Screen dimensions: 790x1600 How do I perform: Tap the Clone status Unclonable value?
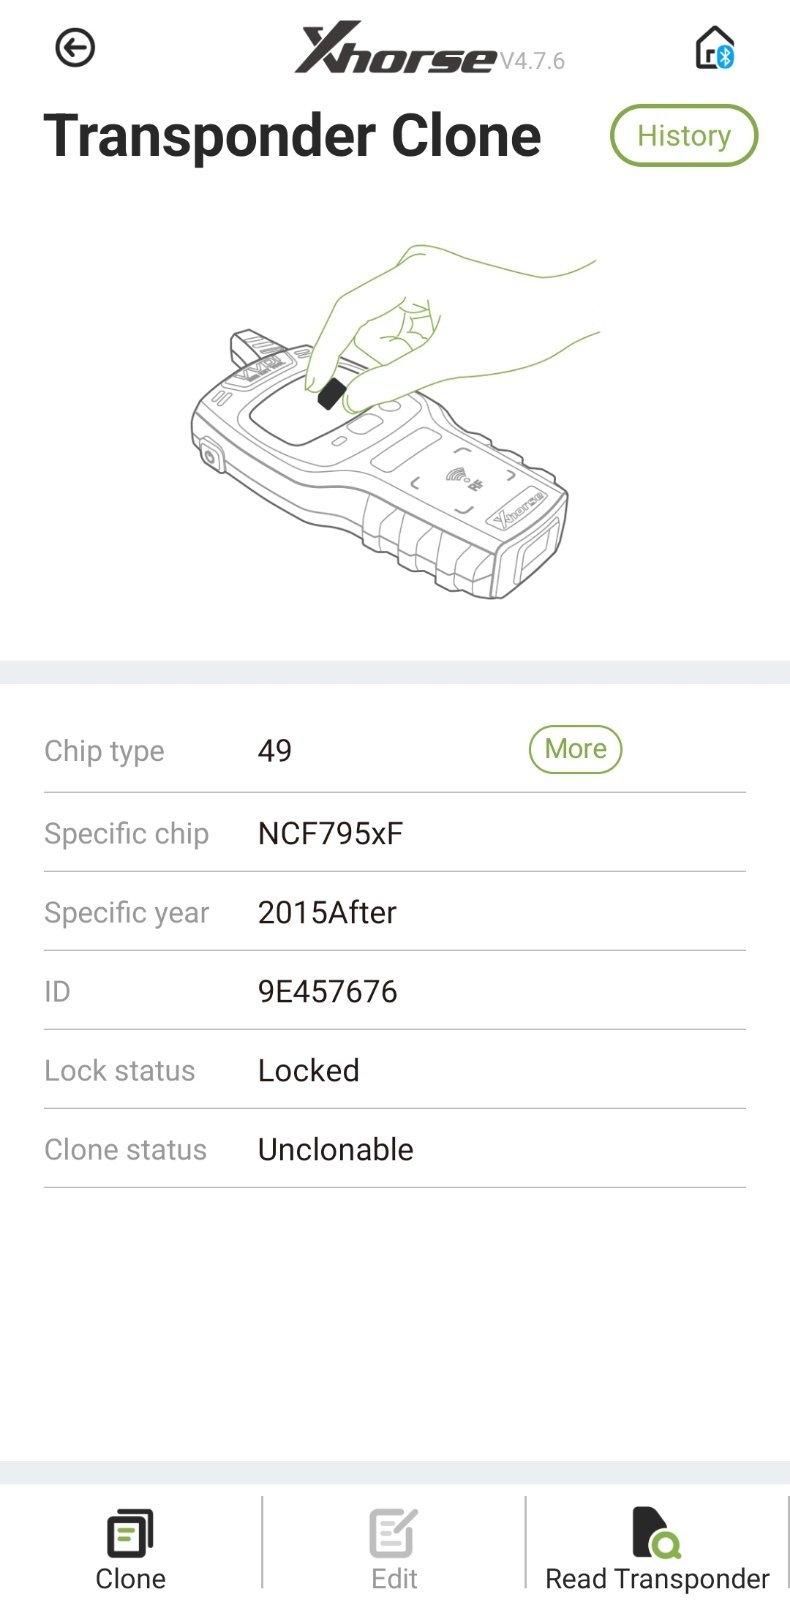pyautogui.click(x=335, y=1149)
